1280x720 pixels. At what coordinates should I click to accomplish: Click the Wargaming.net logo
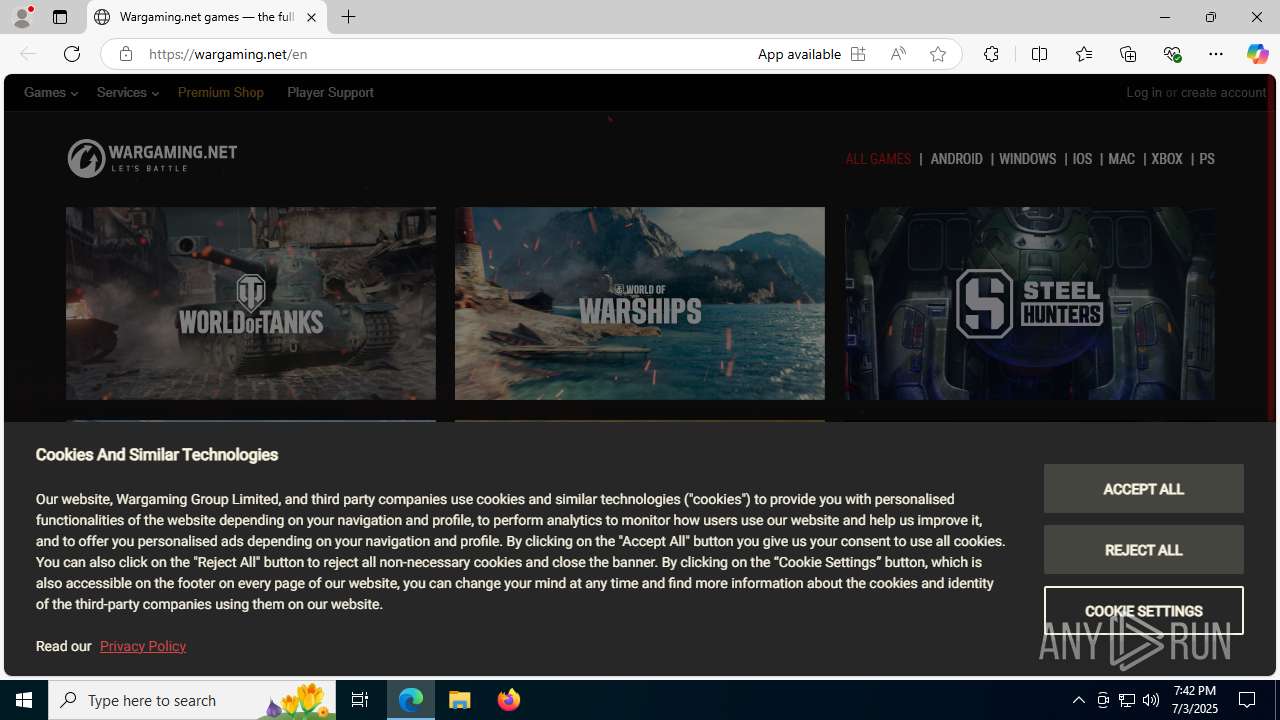coord(152,158)
